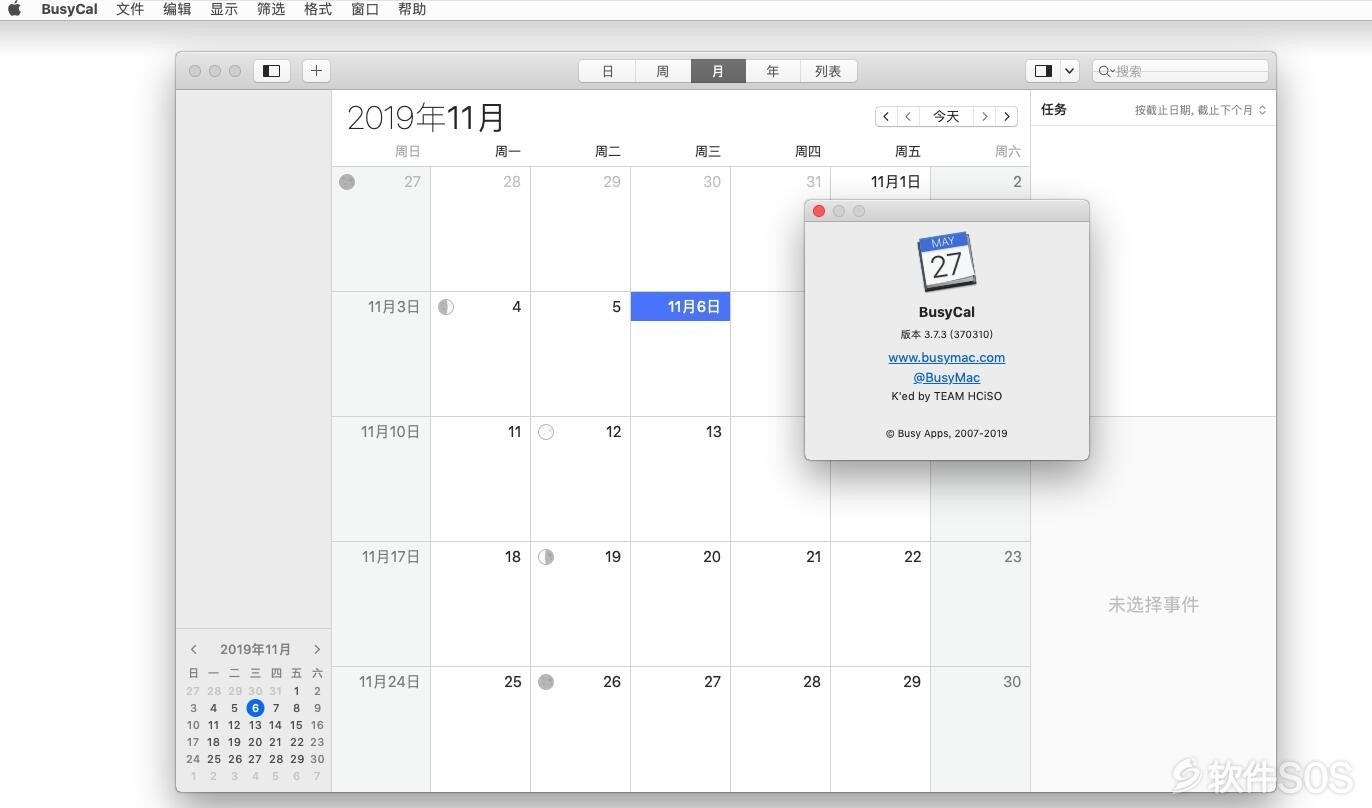The height and width of the screenshot is (808, 1372).
Task: Toggle the left sidebar panel button
Action: (271, 71)
